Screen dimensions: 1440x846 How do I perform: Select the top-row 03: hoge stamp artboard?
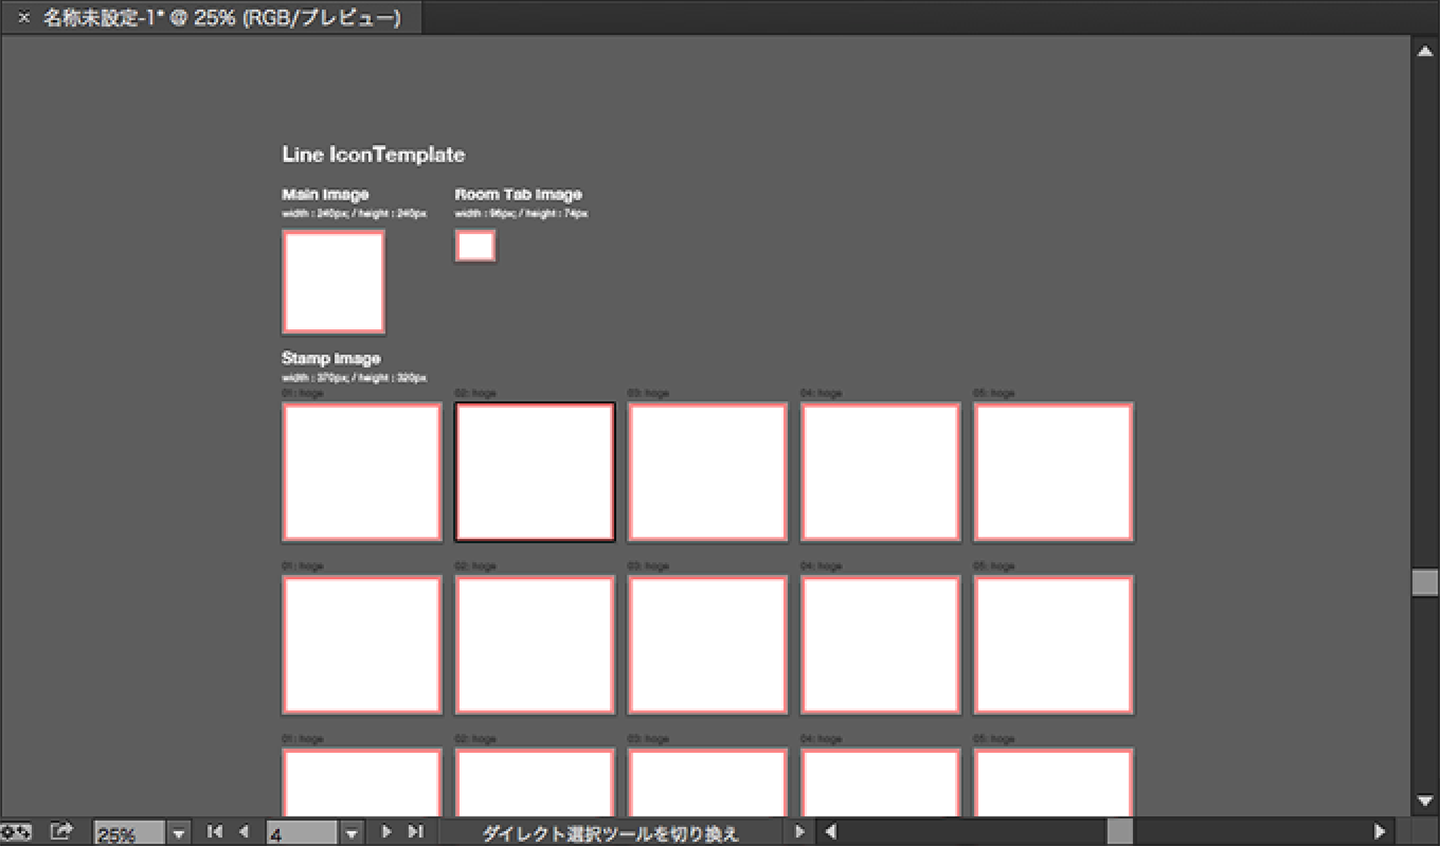point(707,472)
